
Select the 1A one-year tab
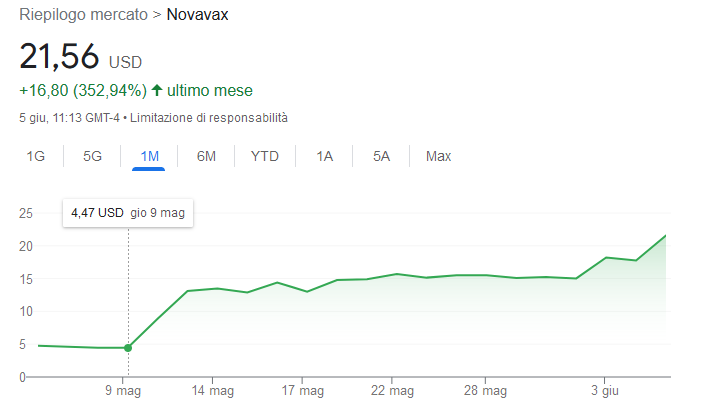coord(324,157)
